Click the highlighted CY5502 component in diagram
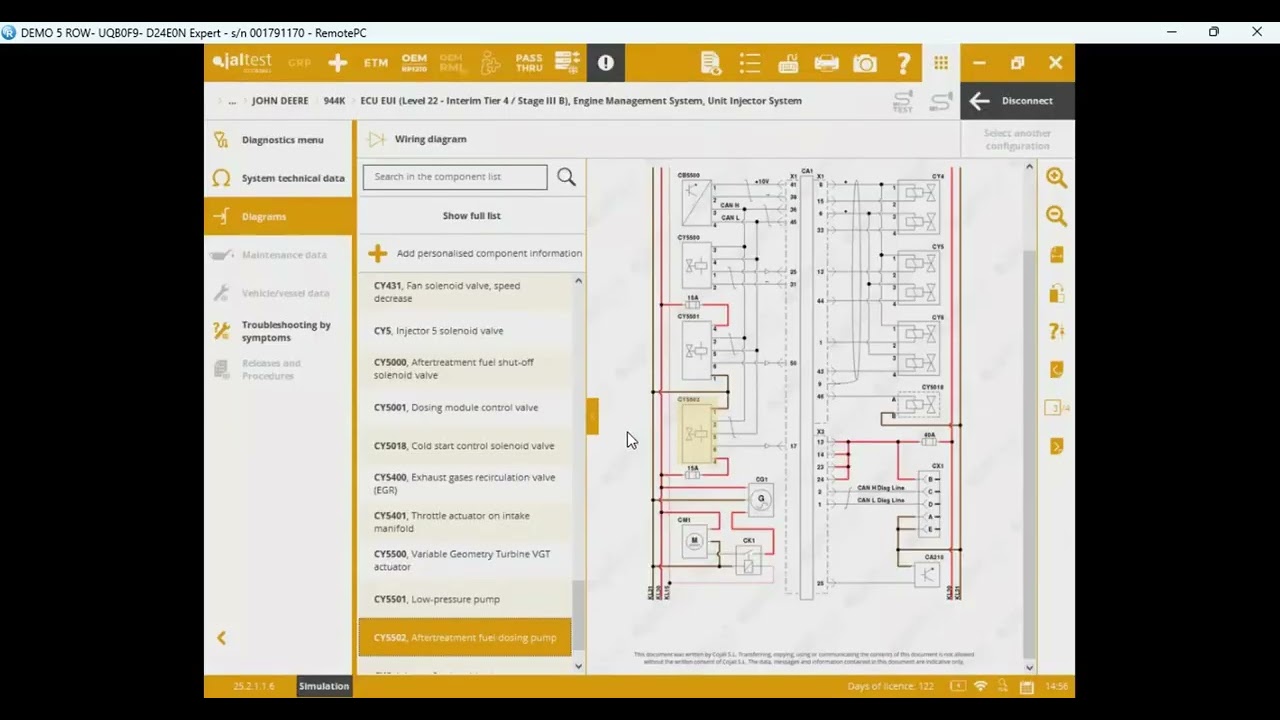This screenshot has height=720, width=1280. (x=697, y=432)
